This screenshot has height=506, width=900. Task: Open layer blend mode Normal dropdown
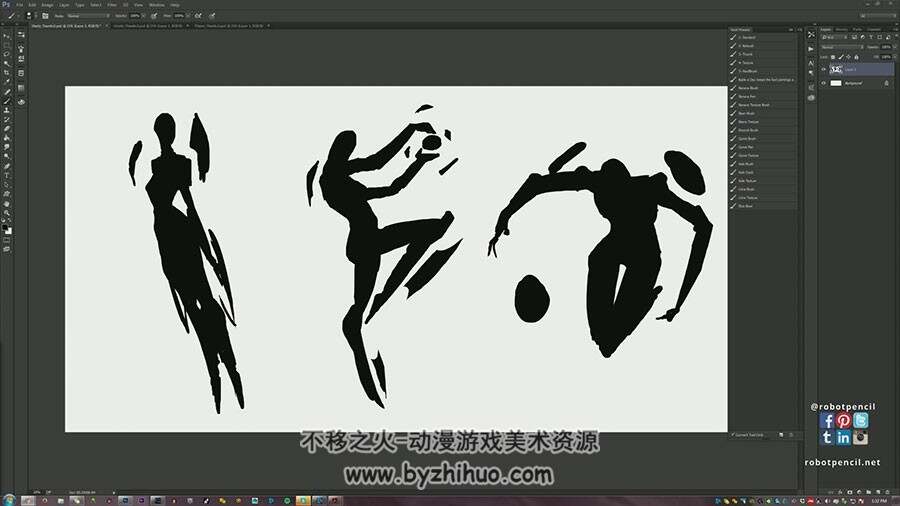[x=843, y=47]
